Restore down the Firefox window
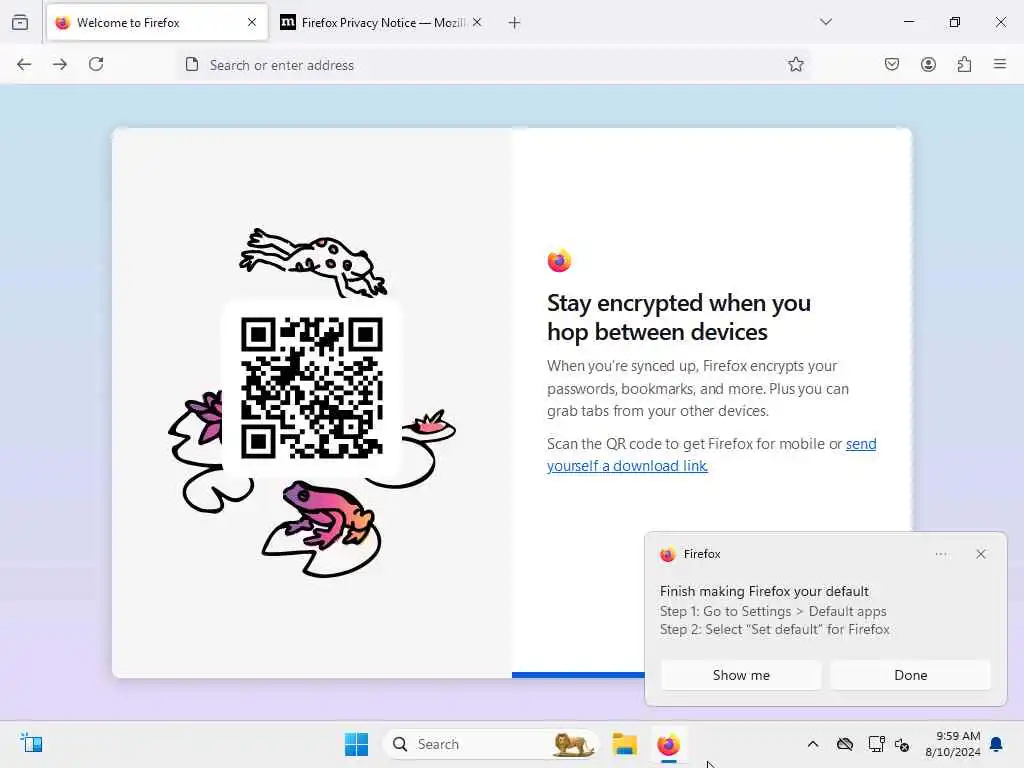Image resolution: width=1024 pixels, height=768 pixels. tap(955, 22)
